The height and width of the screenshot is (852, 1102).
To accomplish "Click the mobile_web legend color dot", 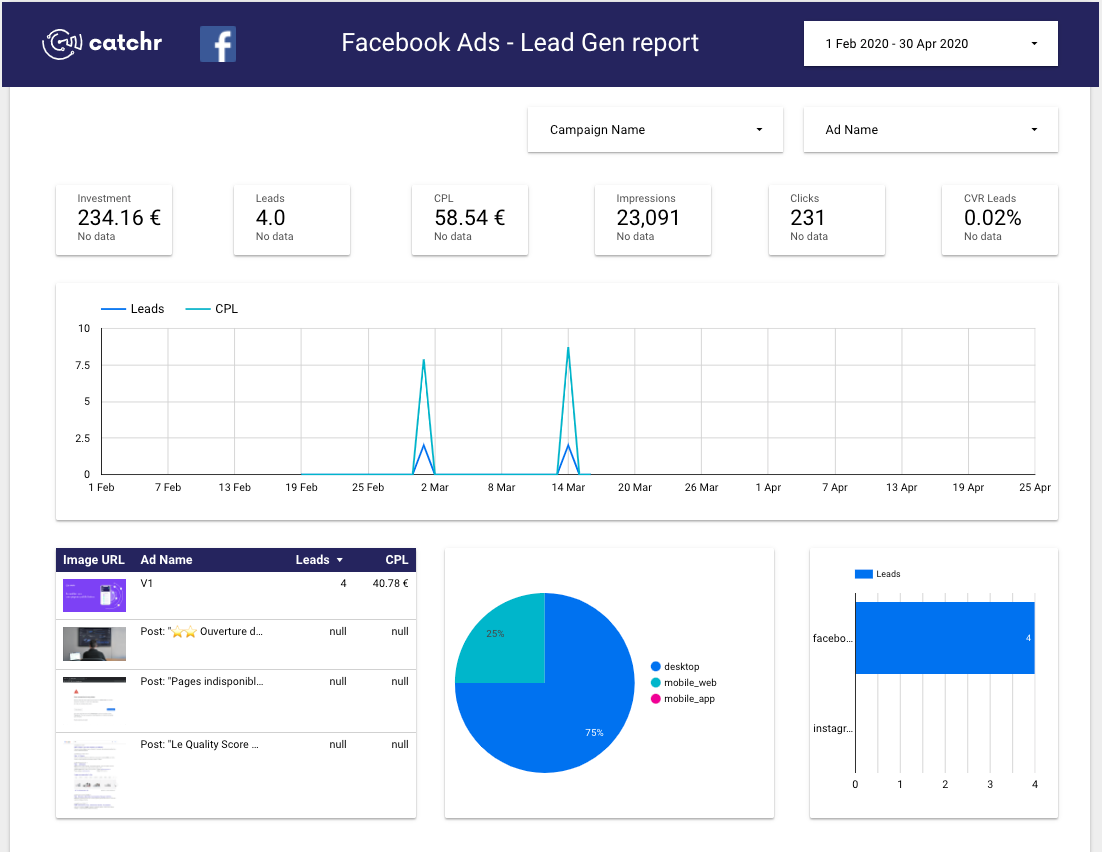I will (656, 682).
